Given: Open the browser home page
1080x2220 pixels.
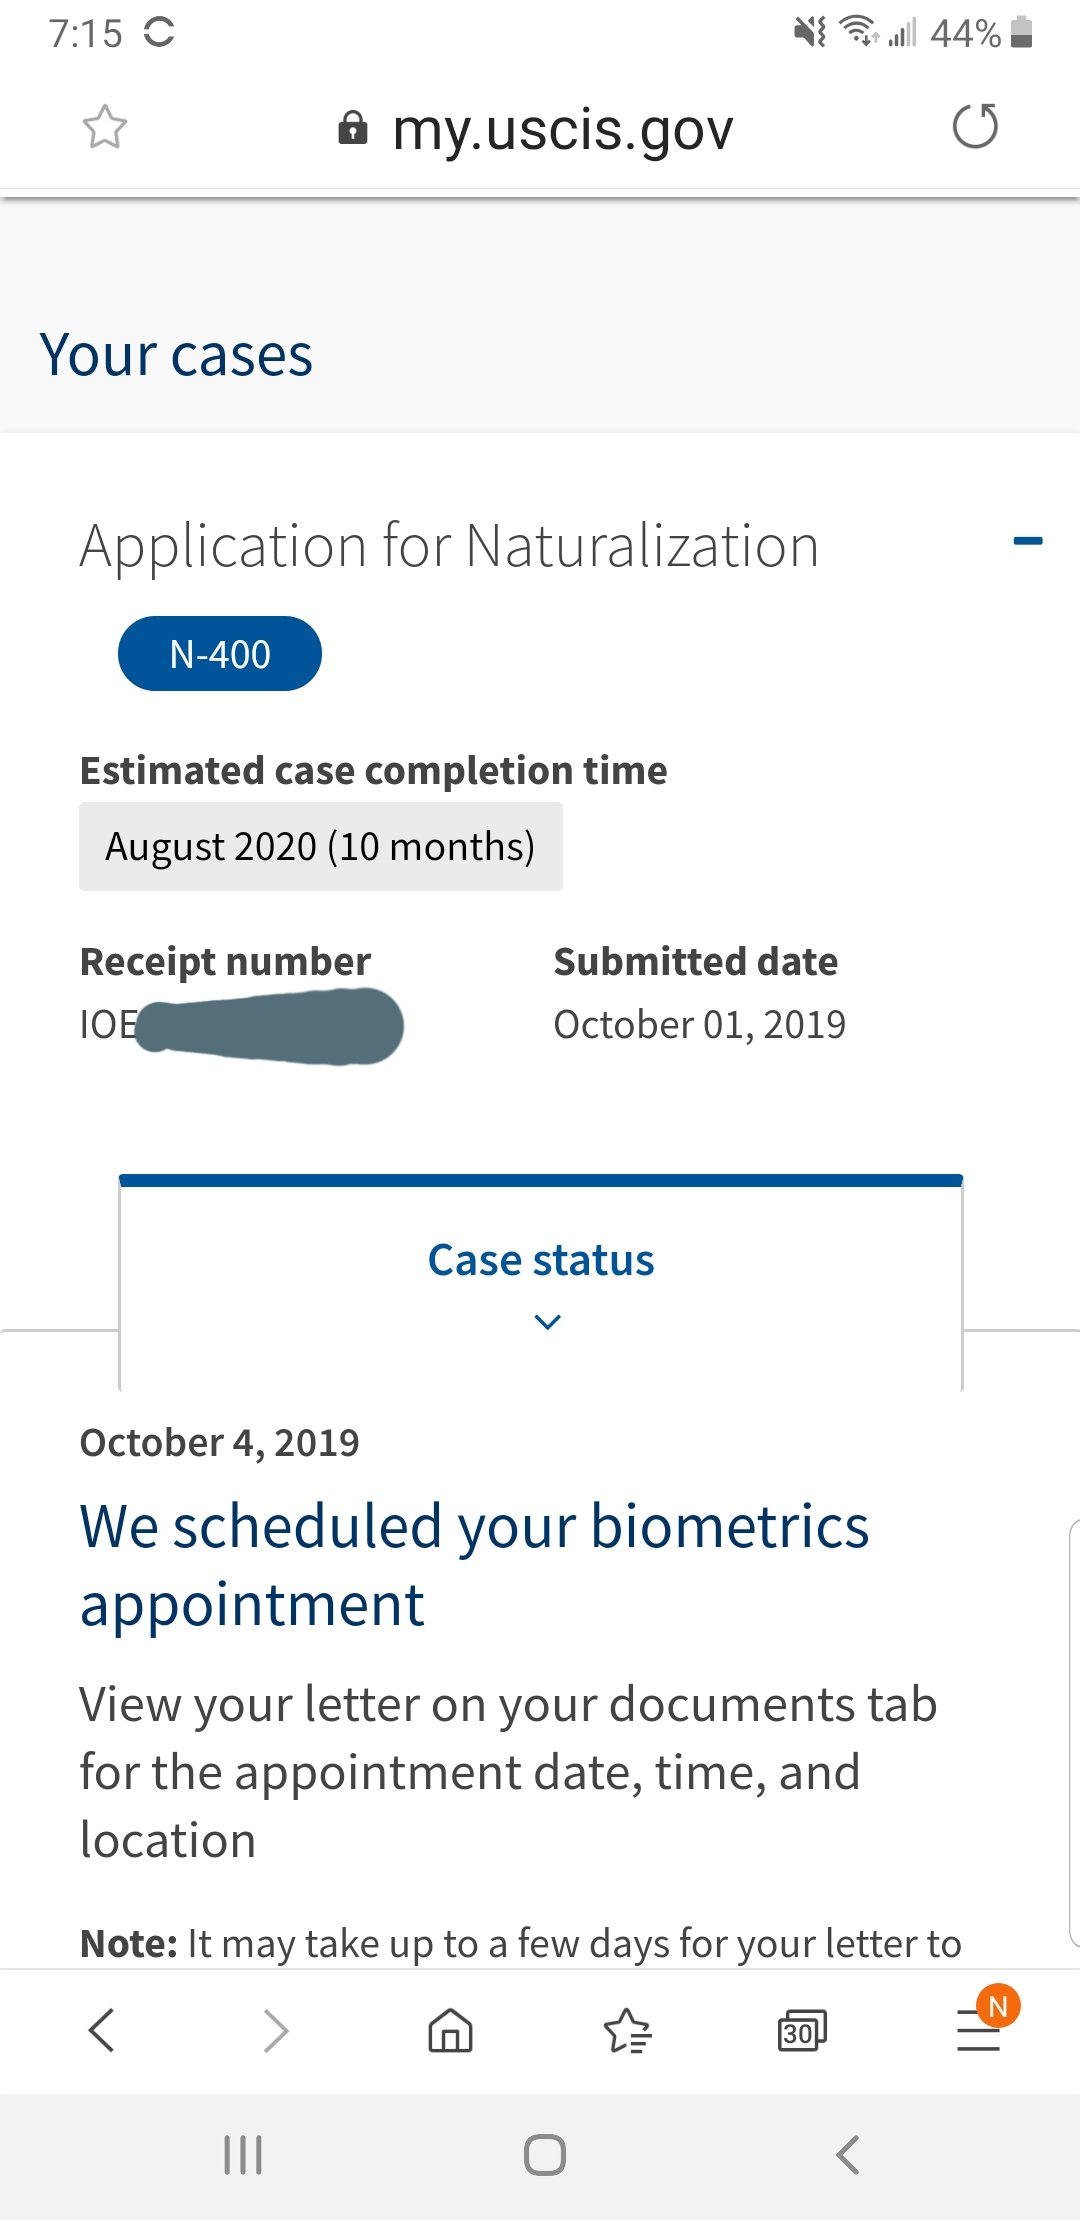Looking at the screenshot, I should pos(450,2031).
